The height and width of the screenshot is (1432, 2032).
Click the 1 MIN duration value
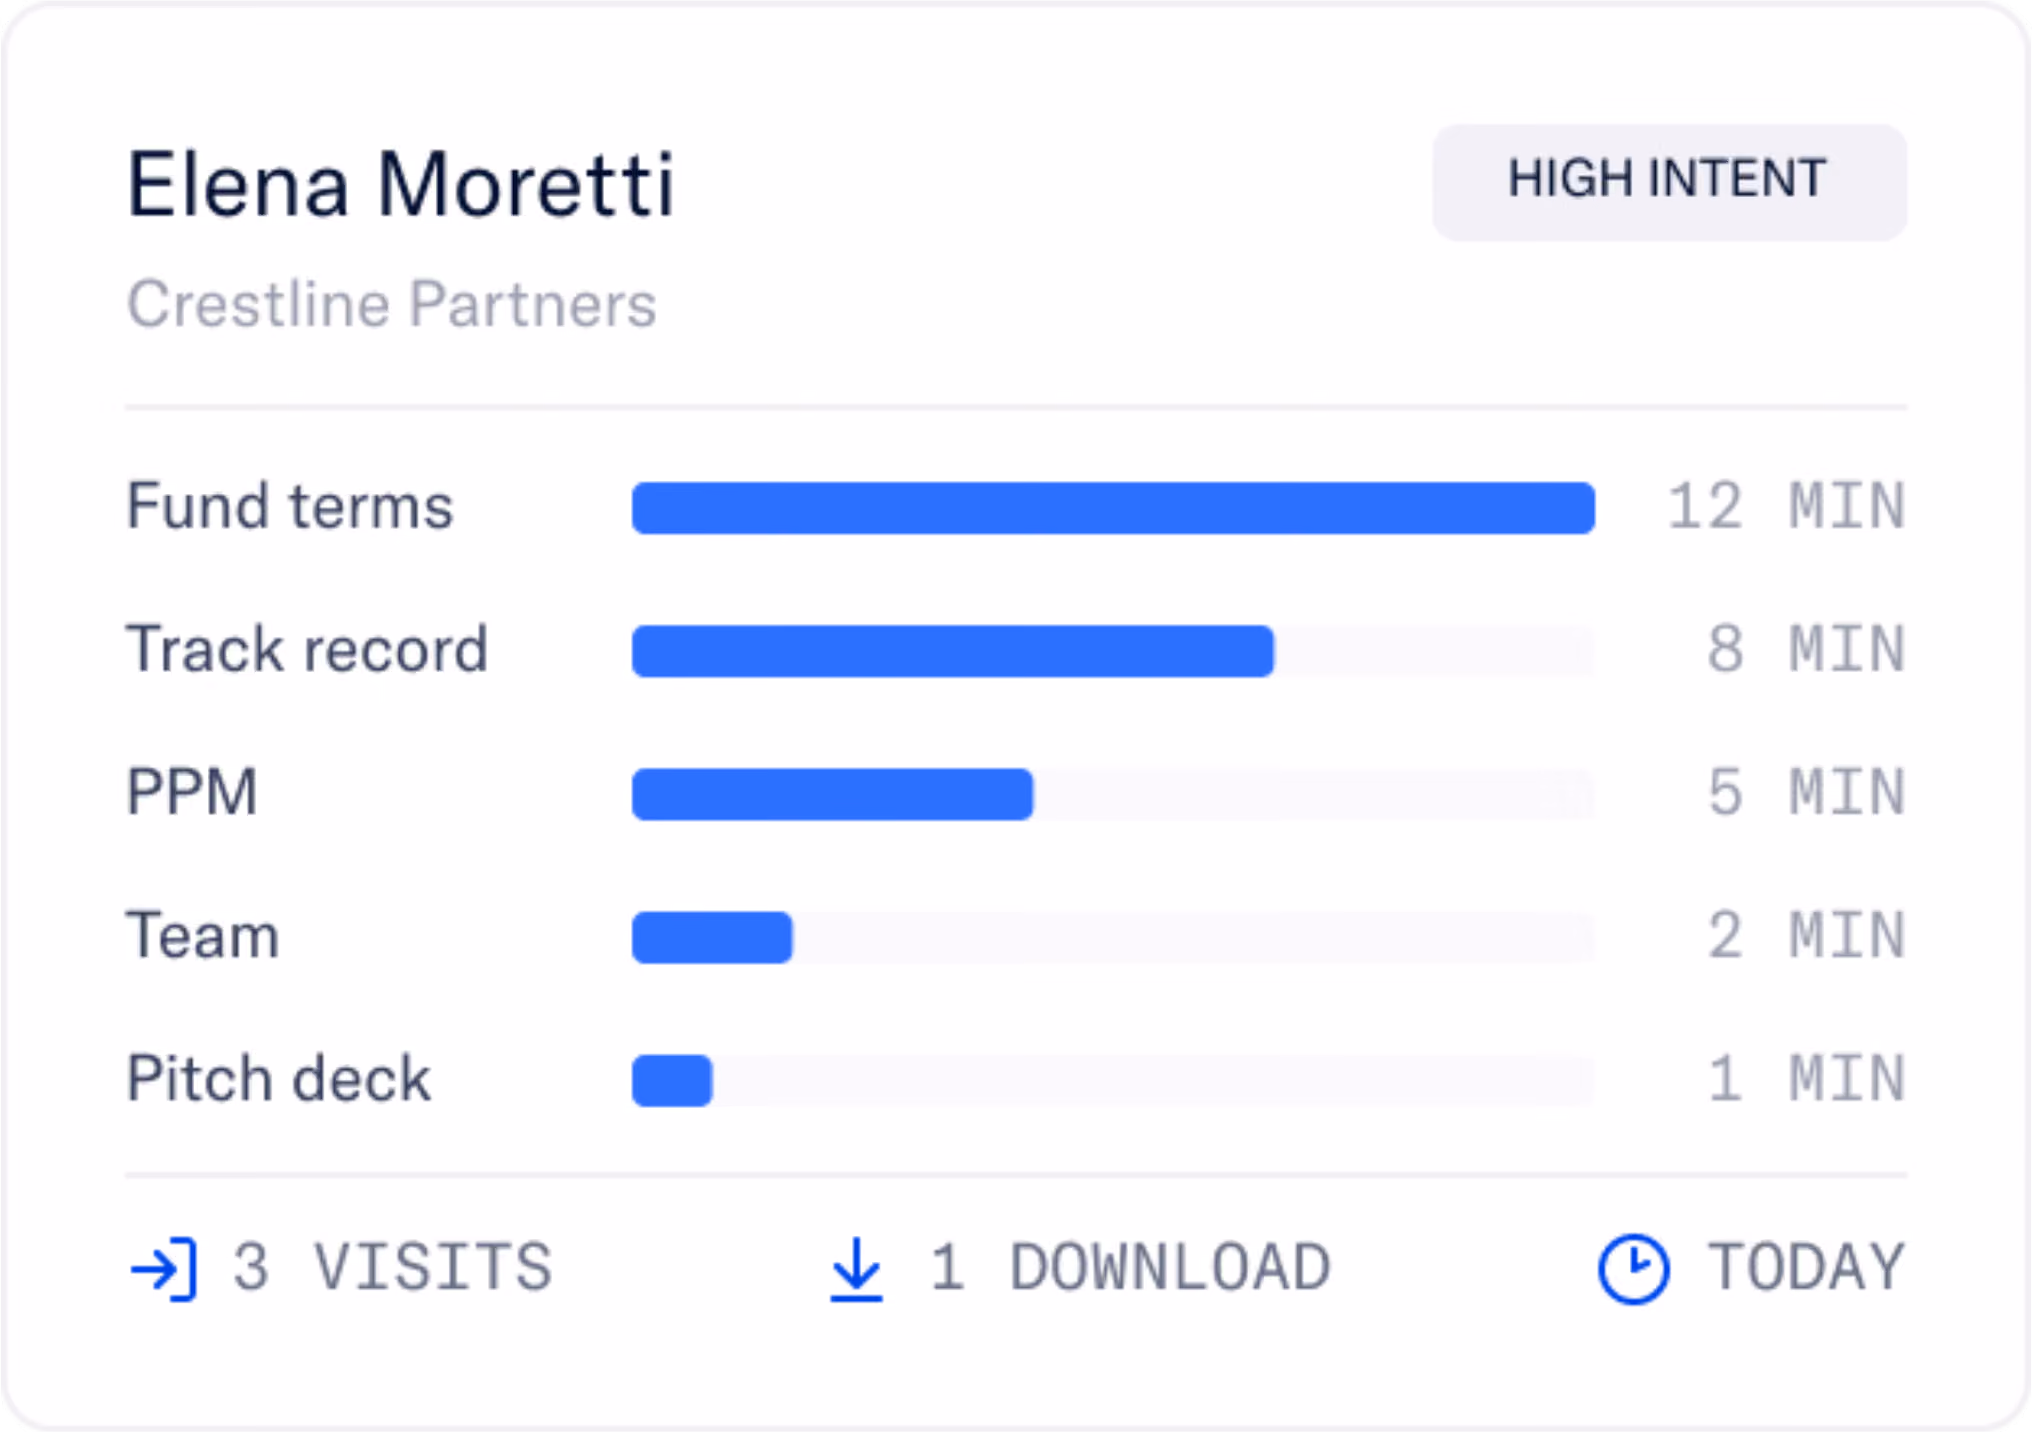pos(1806,1078)
